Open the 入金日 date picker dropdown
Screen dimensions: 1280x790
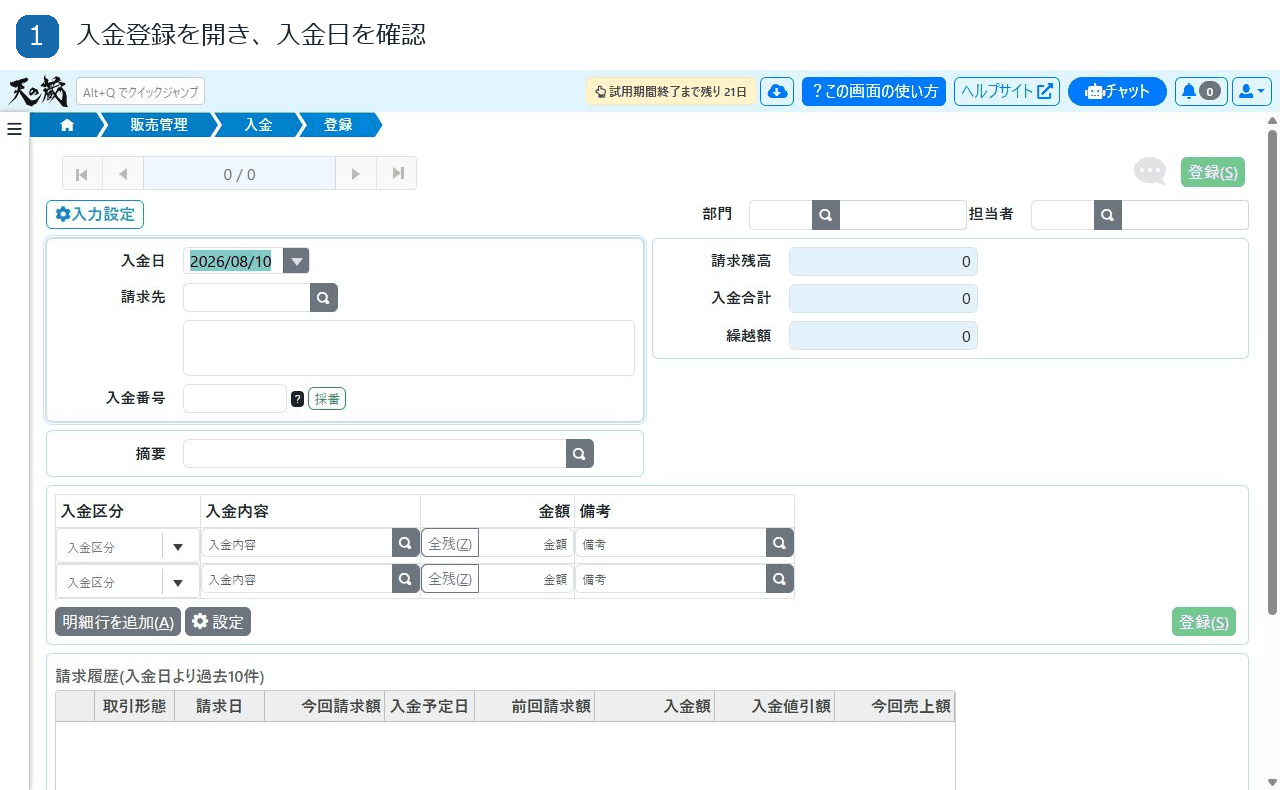click(x=296, y=261)
